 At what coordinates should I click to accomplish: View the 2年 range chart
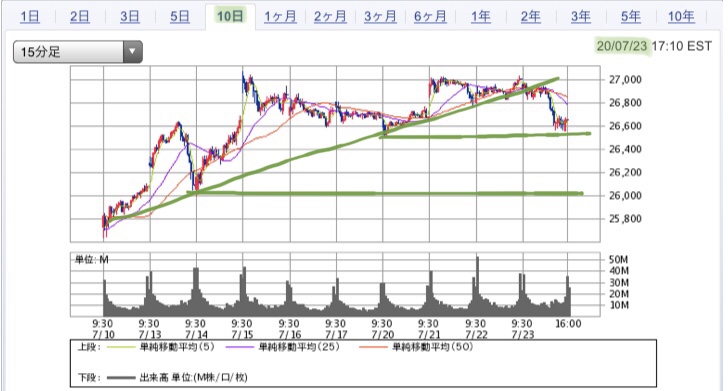pyautogui.click(x=531, y=17)
